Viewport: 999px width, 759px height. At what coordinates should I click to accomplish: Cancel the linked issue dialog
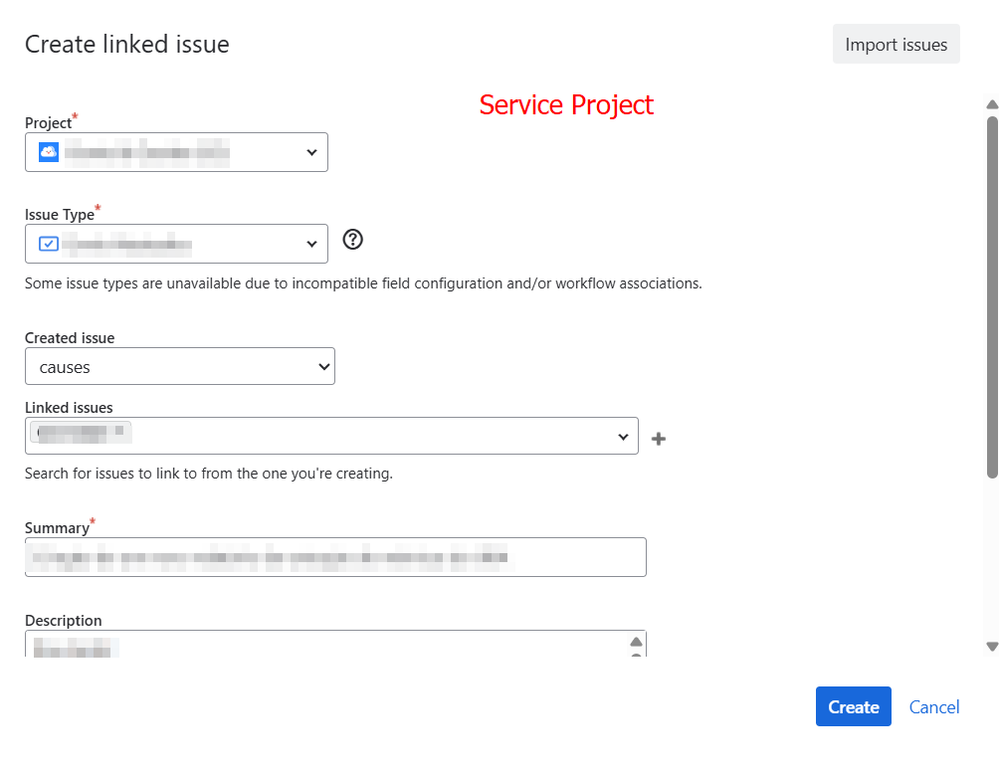pos(934,707)
